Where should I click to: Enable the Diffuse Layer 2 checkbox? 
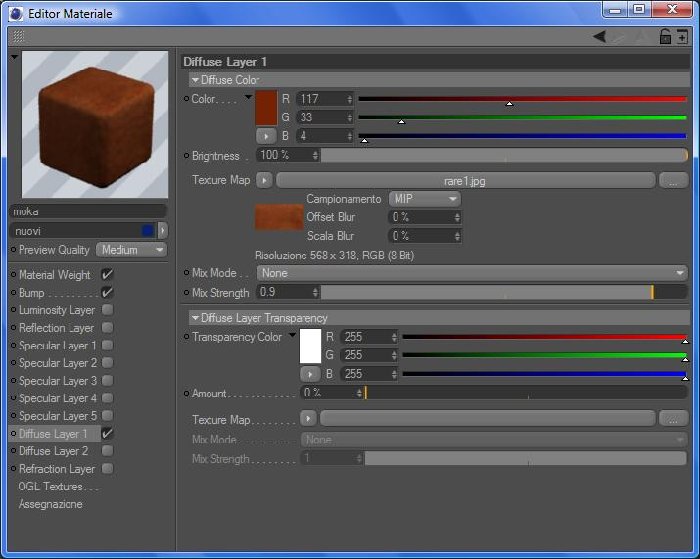108,451
